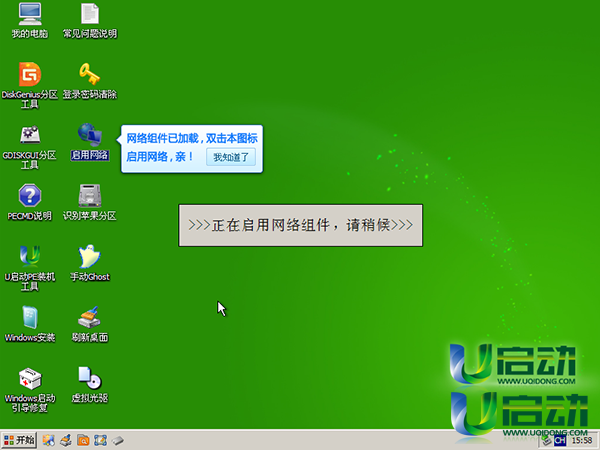Click the quick-launch brush refresh icon
Image resolution: width=600 pixels, height=450 pixels.
(x=66, y=440)
